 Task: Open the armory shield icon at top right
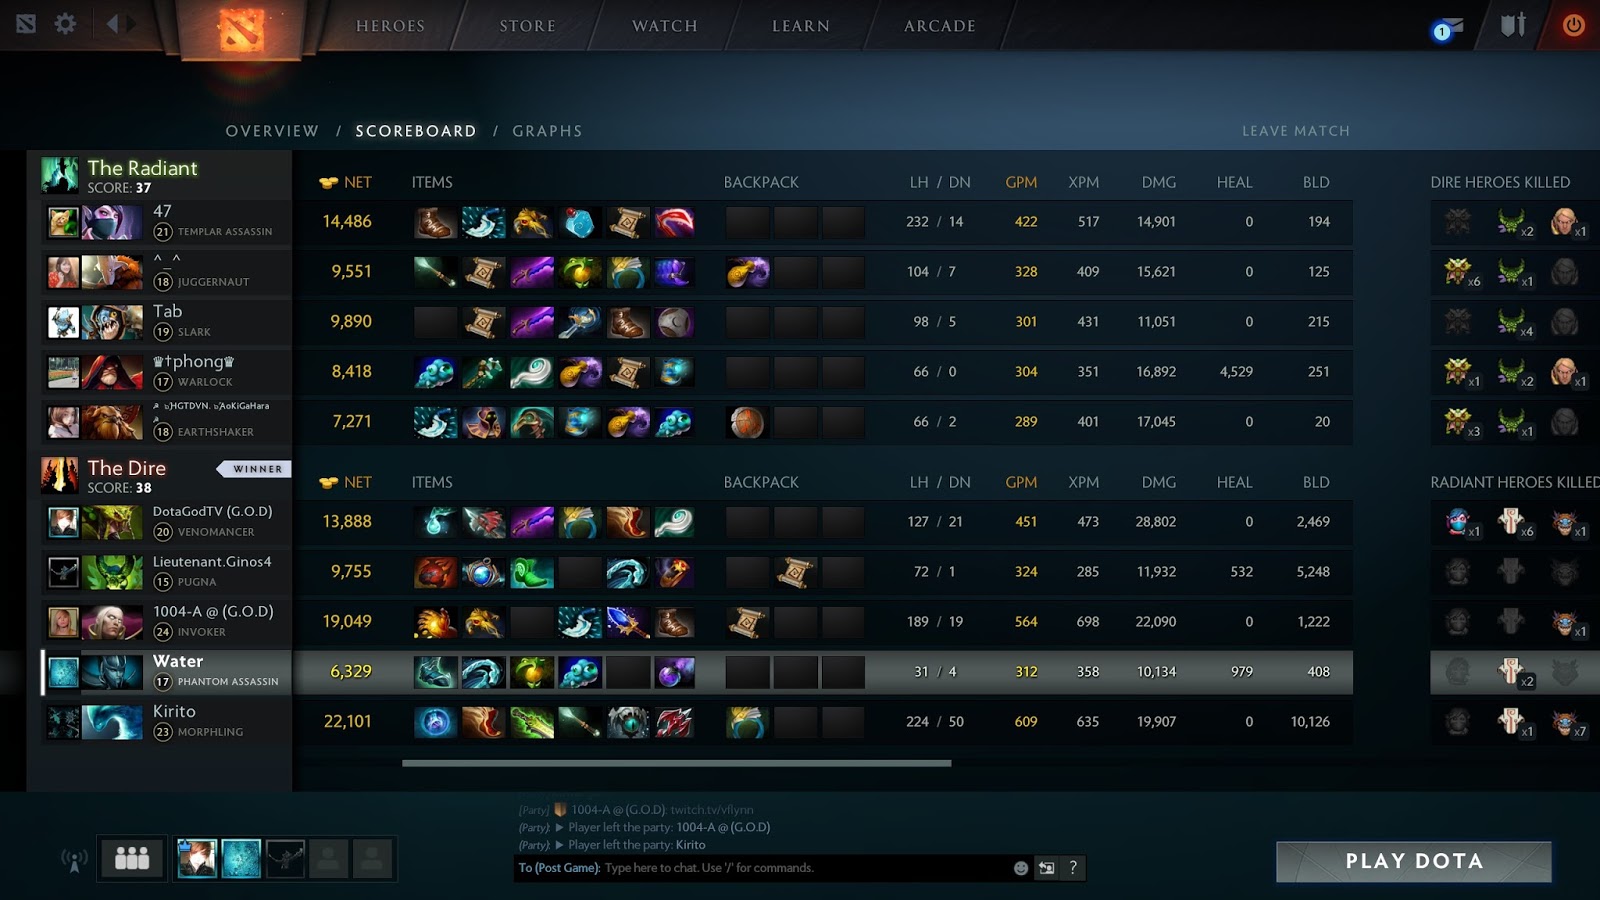(x=1513, y=25)
